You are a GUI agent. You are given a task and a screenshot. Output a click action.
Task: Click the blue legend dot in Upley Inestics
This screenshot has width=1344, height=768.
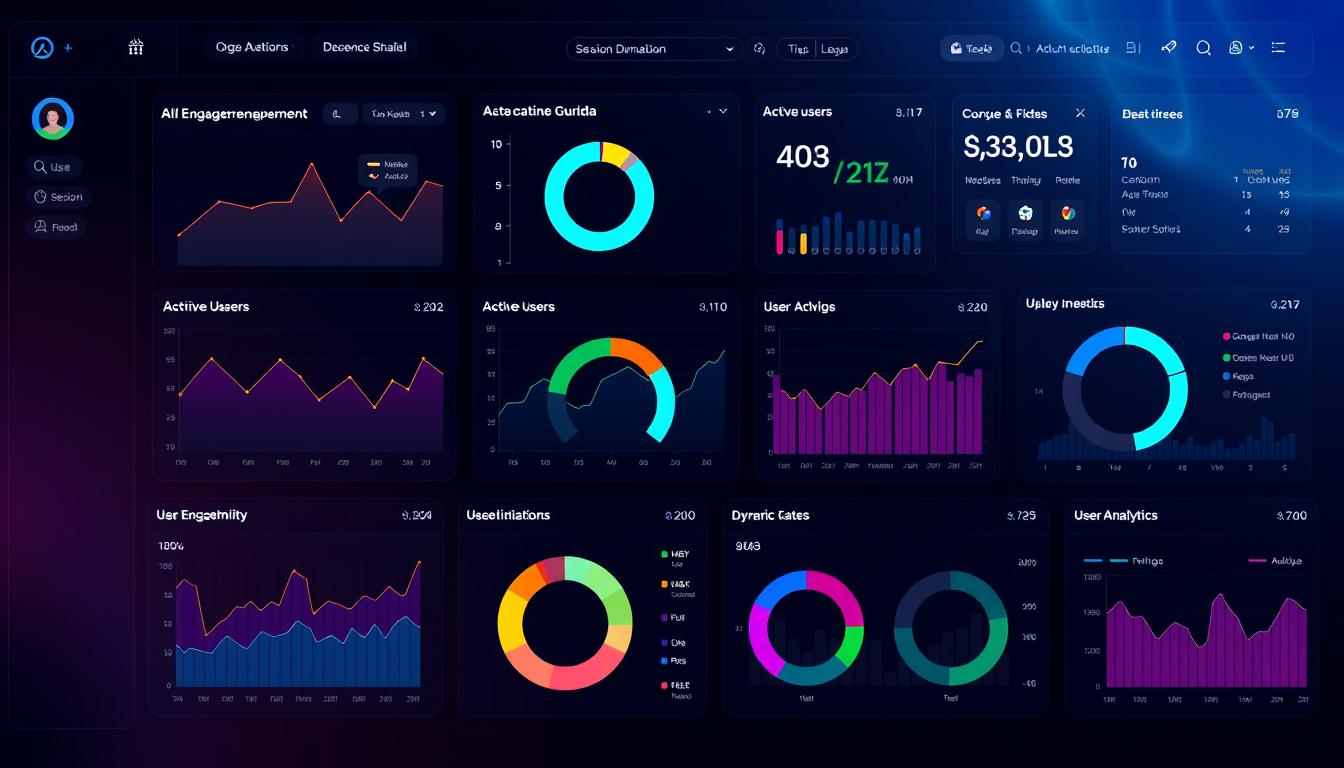(x=1227, y=376)
